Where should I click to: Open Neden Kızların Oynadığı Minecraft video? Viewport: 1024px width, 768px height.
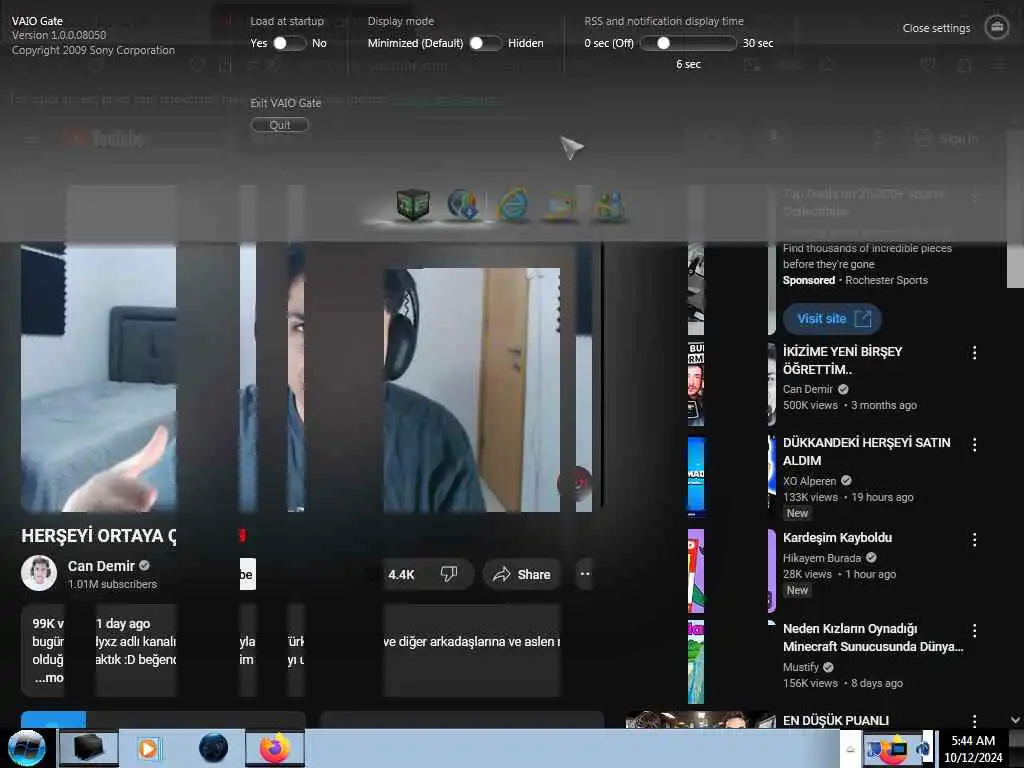(x=873, y=637)
